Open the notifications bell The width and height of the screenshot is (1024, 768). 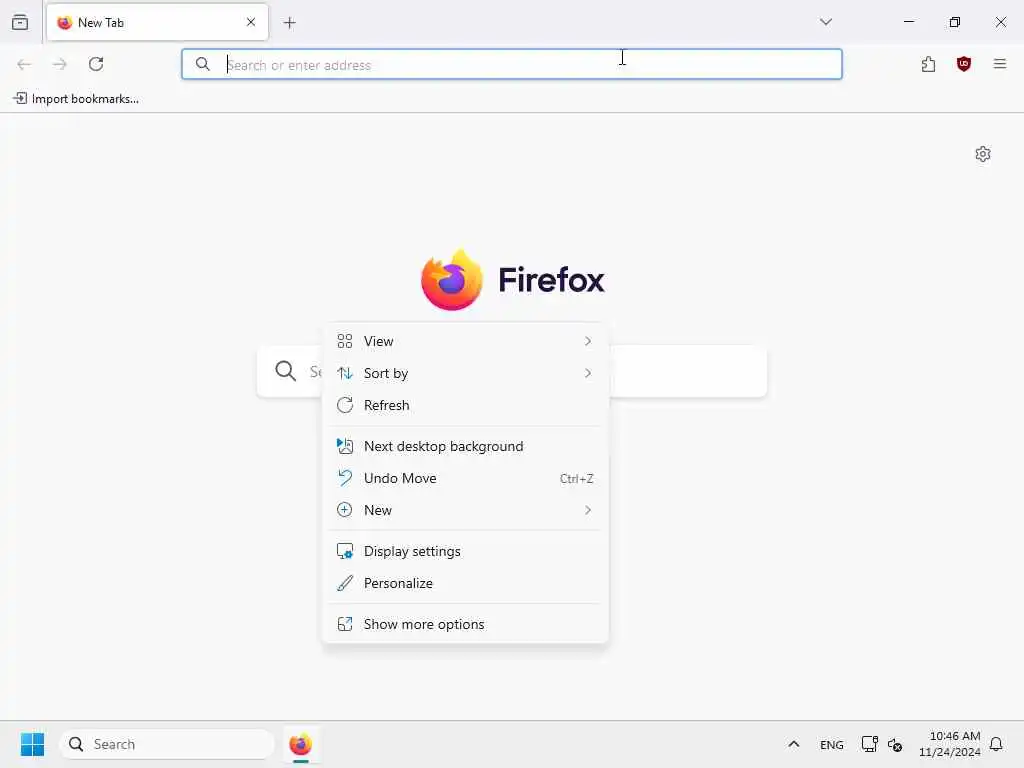[996, 744]
